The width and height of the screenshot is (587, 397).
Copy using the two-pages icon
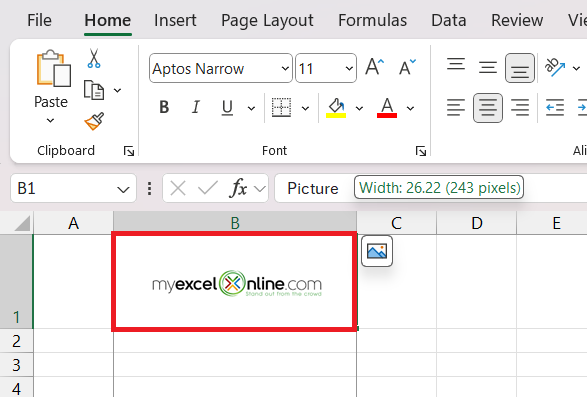pos(94,90)
